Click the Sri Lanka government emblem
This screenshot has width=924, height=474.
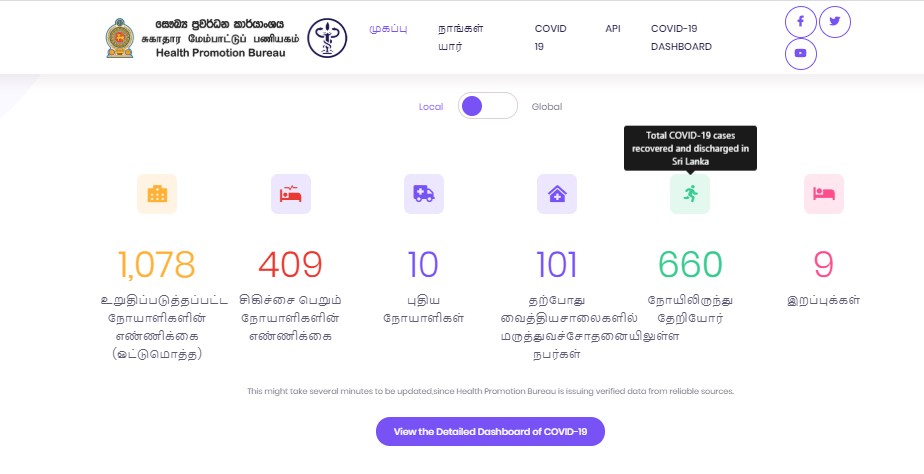120,38
